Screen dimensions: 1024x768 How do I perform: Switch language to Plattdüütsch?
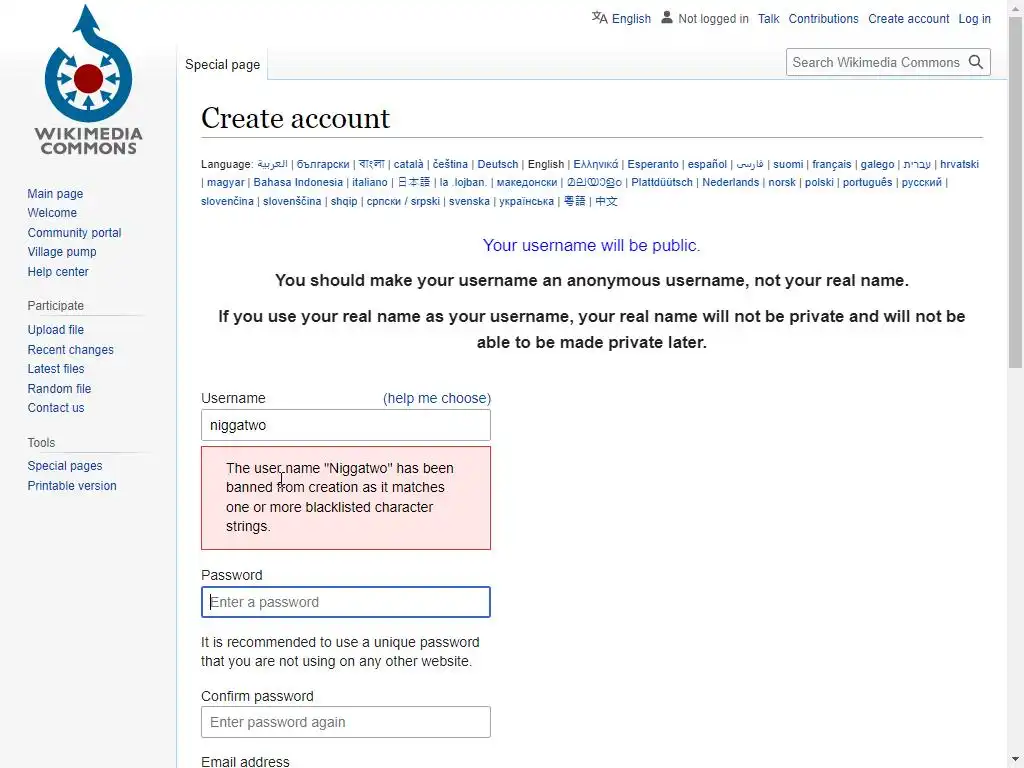click(662, 182)
